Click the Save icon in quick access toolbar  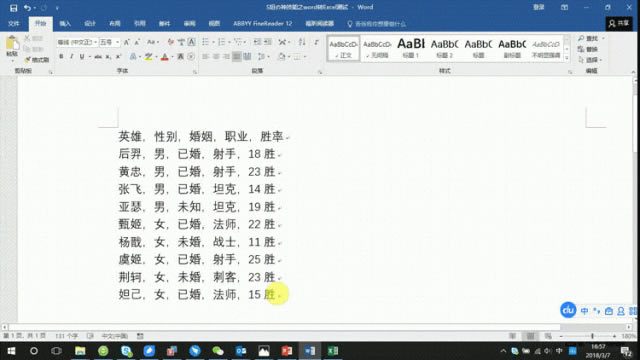[x=13, y=8]
